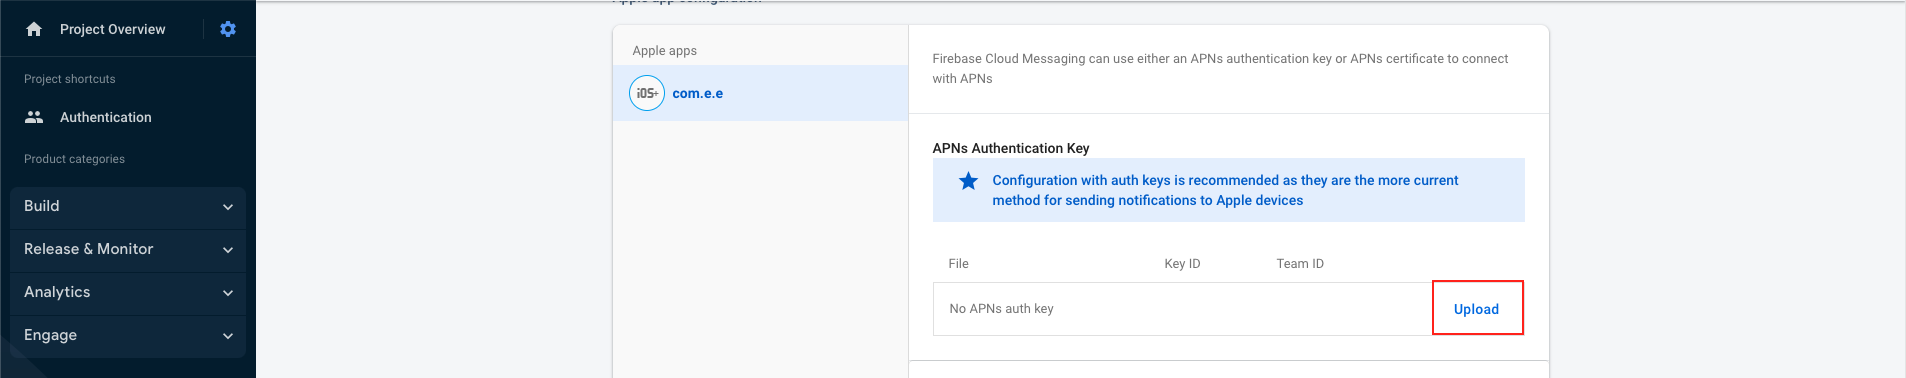The width and height of the screenshot is (1906, 378).
Task: Open the Analytics section label
Action: (57, 292)
